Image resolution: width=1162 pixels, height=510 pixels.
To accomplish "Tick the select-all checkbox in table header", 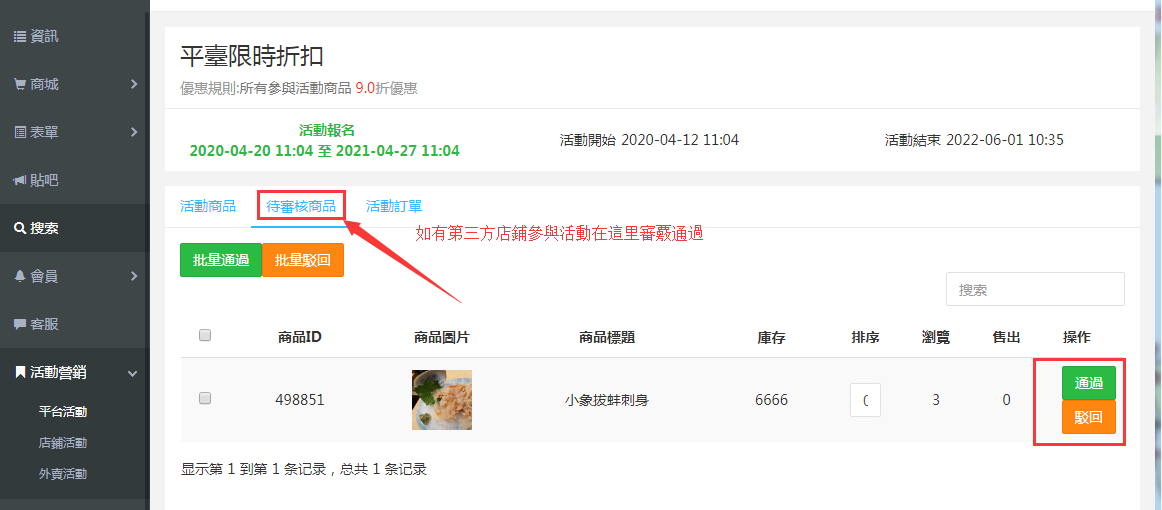I will 205,335.
